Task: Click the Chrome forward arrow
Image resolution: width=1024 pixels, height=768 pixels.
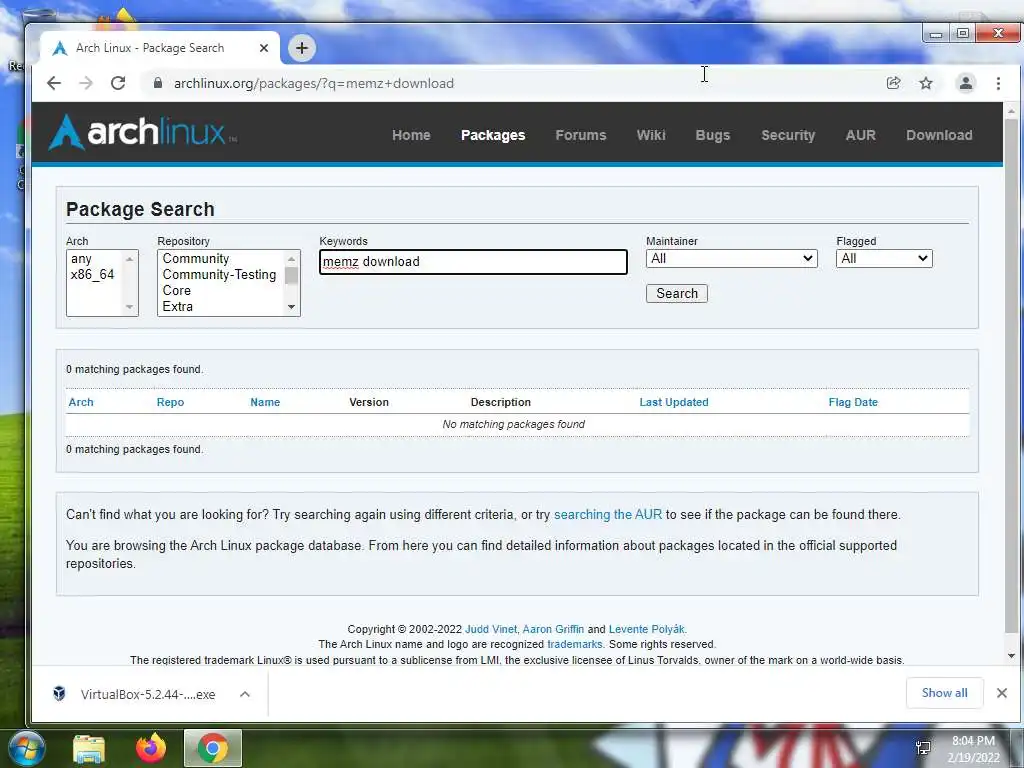Action: point(86,83)
